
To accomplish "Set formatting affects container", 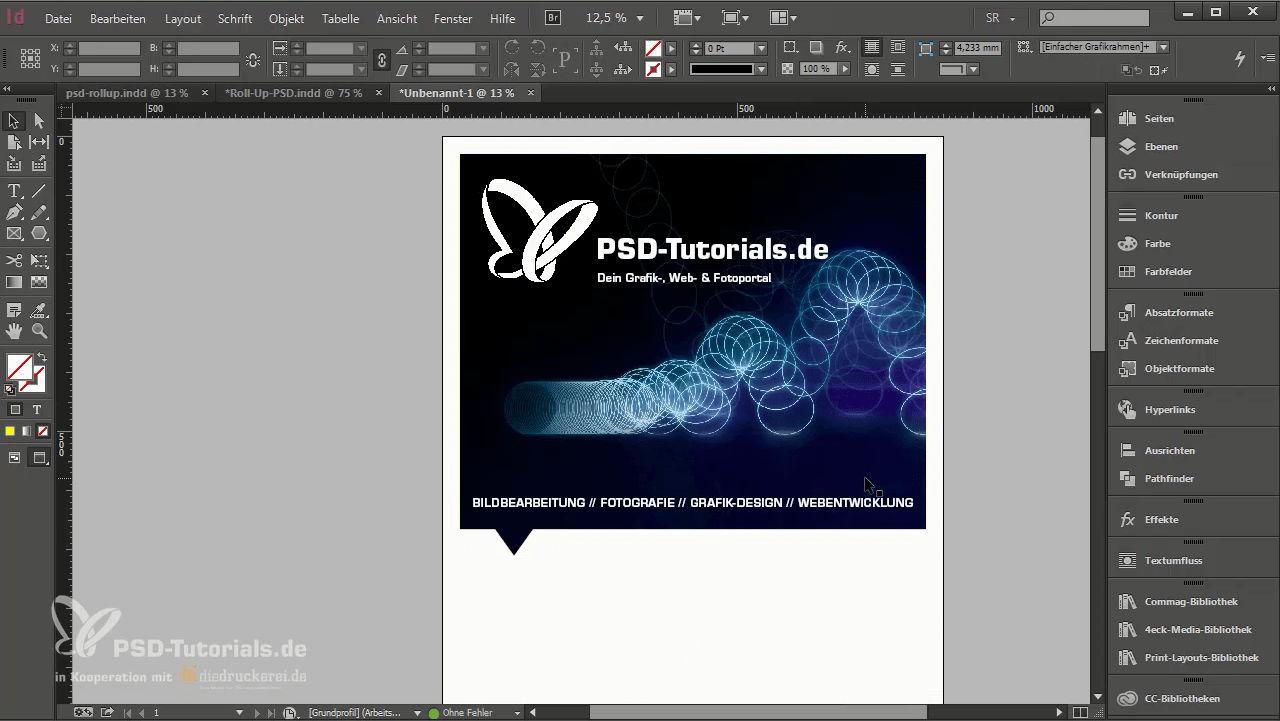I will tap(15, 410).
